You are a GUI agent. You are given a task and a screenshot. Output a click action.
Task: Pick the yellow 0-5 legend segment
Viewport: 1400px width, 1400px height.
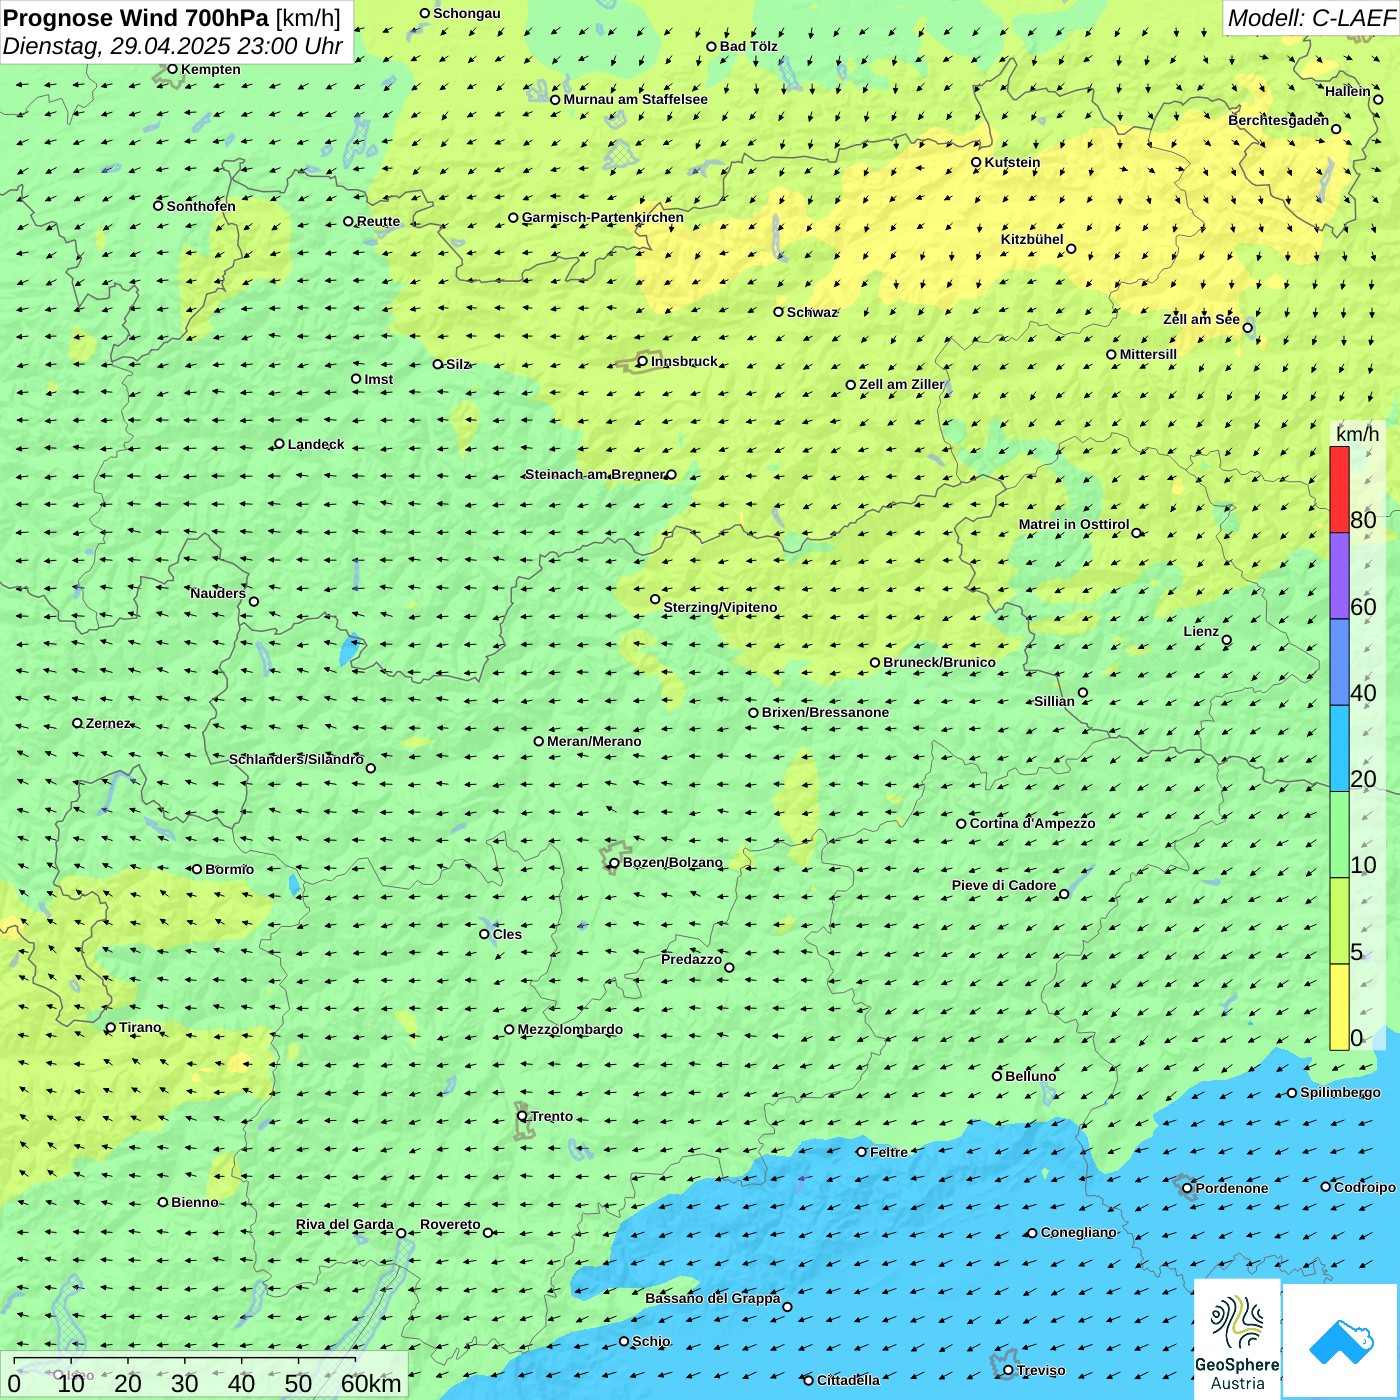click(x=1339, y=1007)
